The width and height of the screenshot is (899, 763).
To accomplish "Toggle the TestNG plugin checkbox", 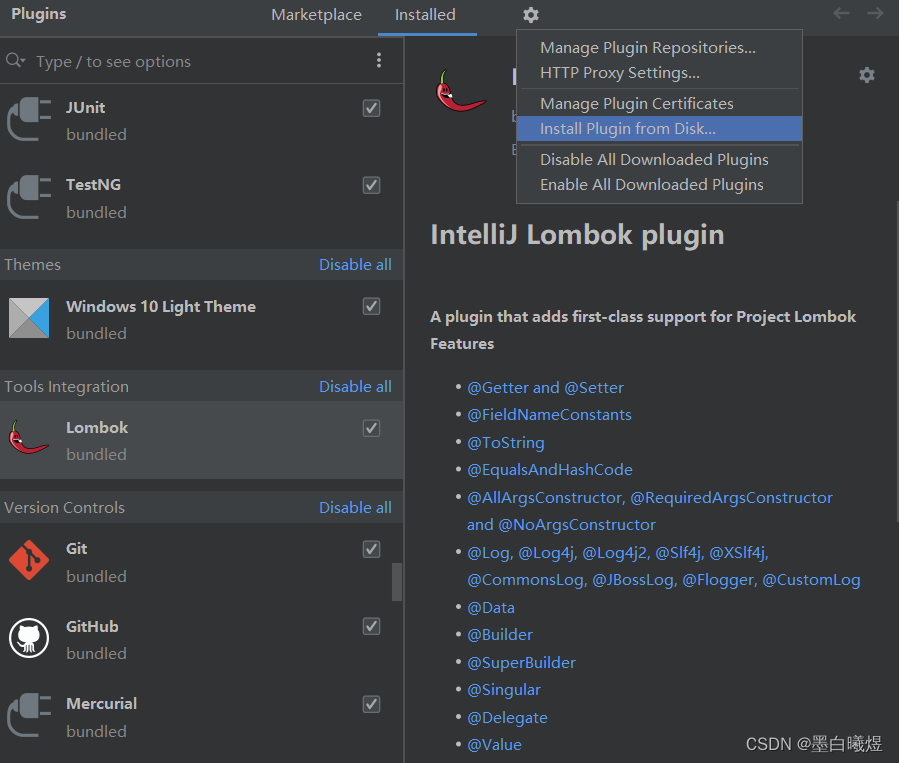I will pyautogui.click(x=372, y=185).
